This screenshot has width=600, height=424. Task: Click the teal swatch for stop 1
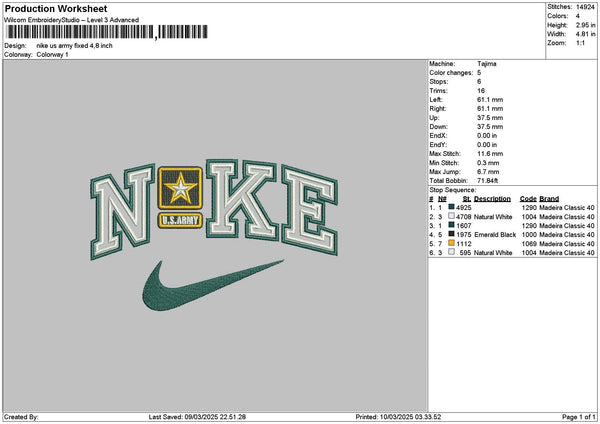coord(452,207)
